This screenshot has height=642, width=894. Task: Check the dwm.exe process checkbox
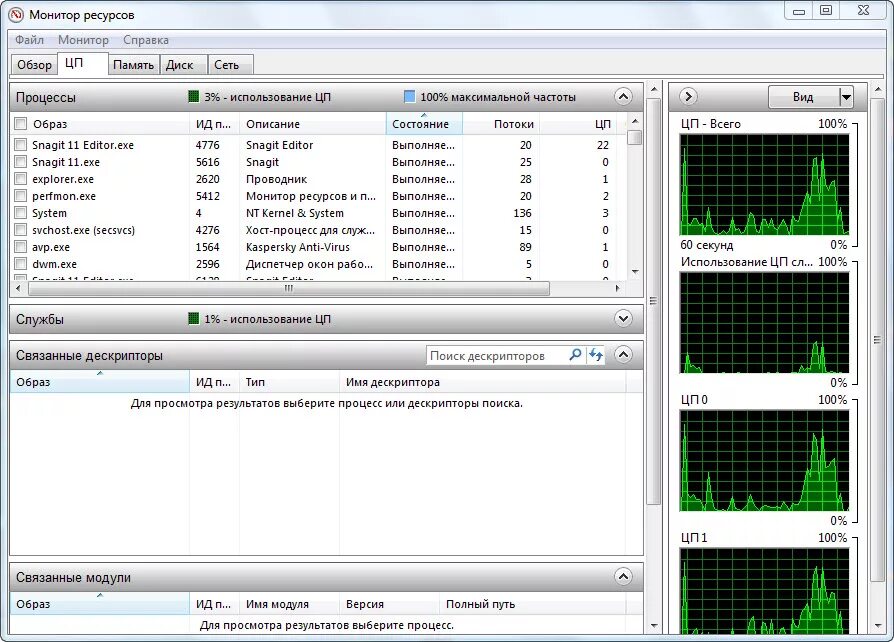[21, 264]
